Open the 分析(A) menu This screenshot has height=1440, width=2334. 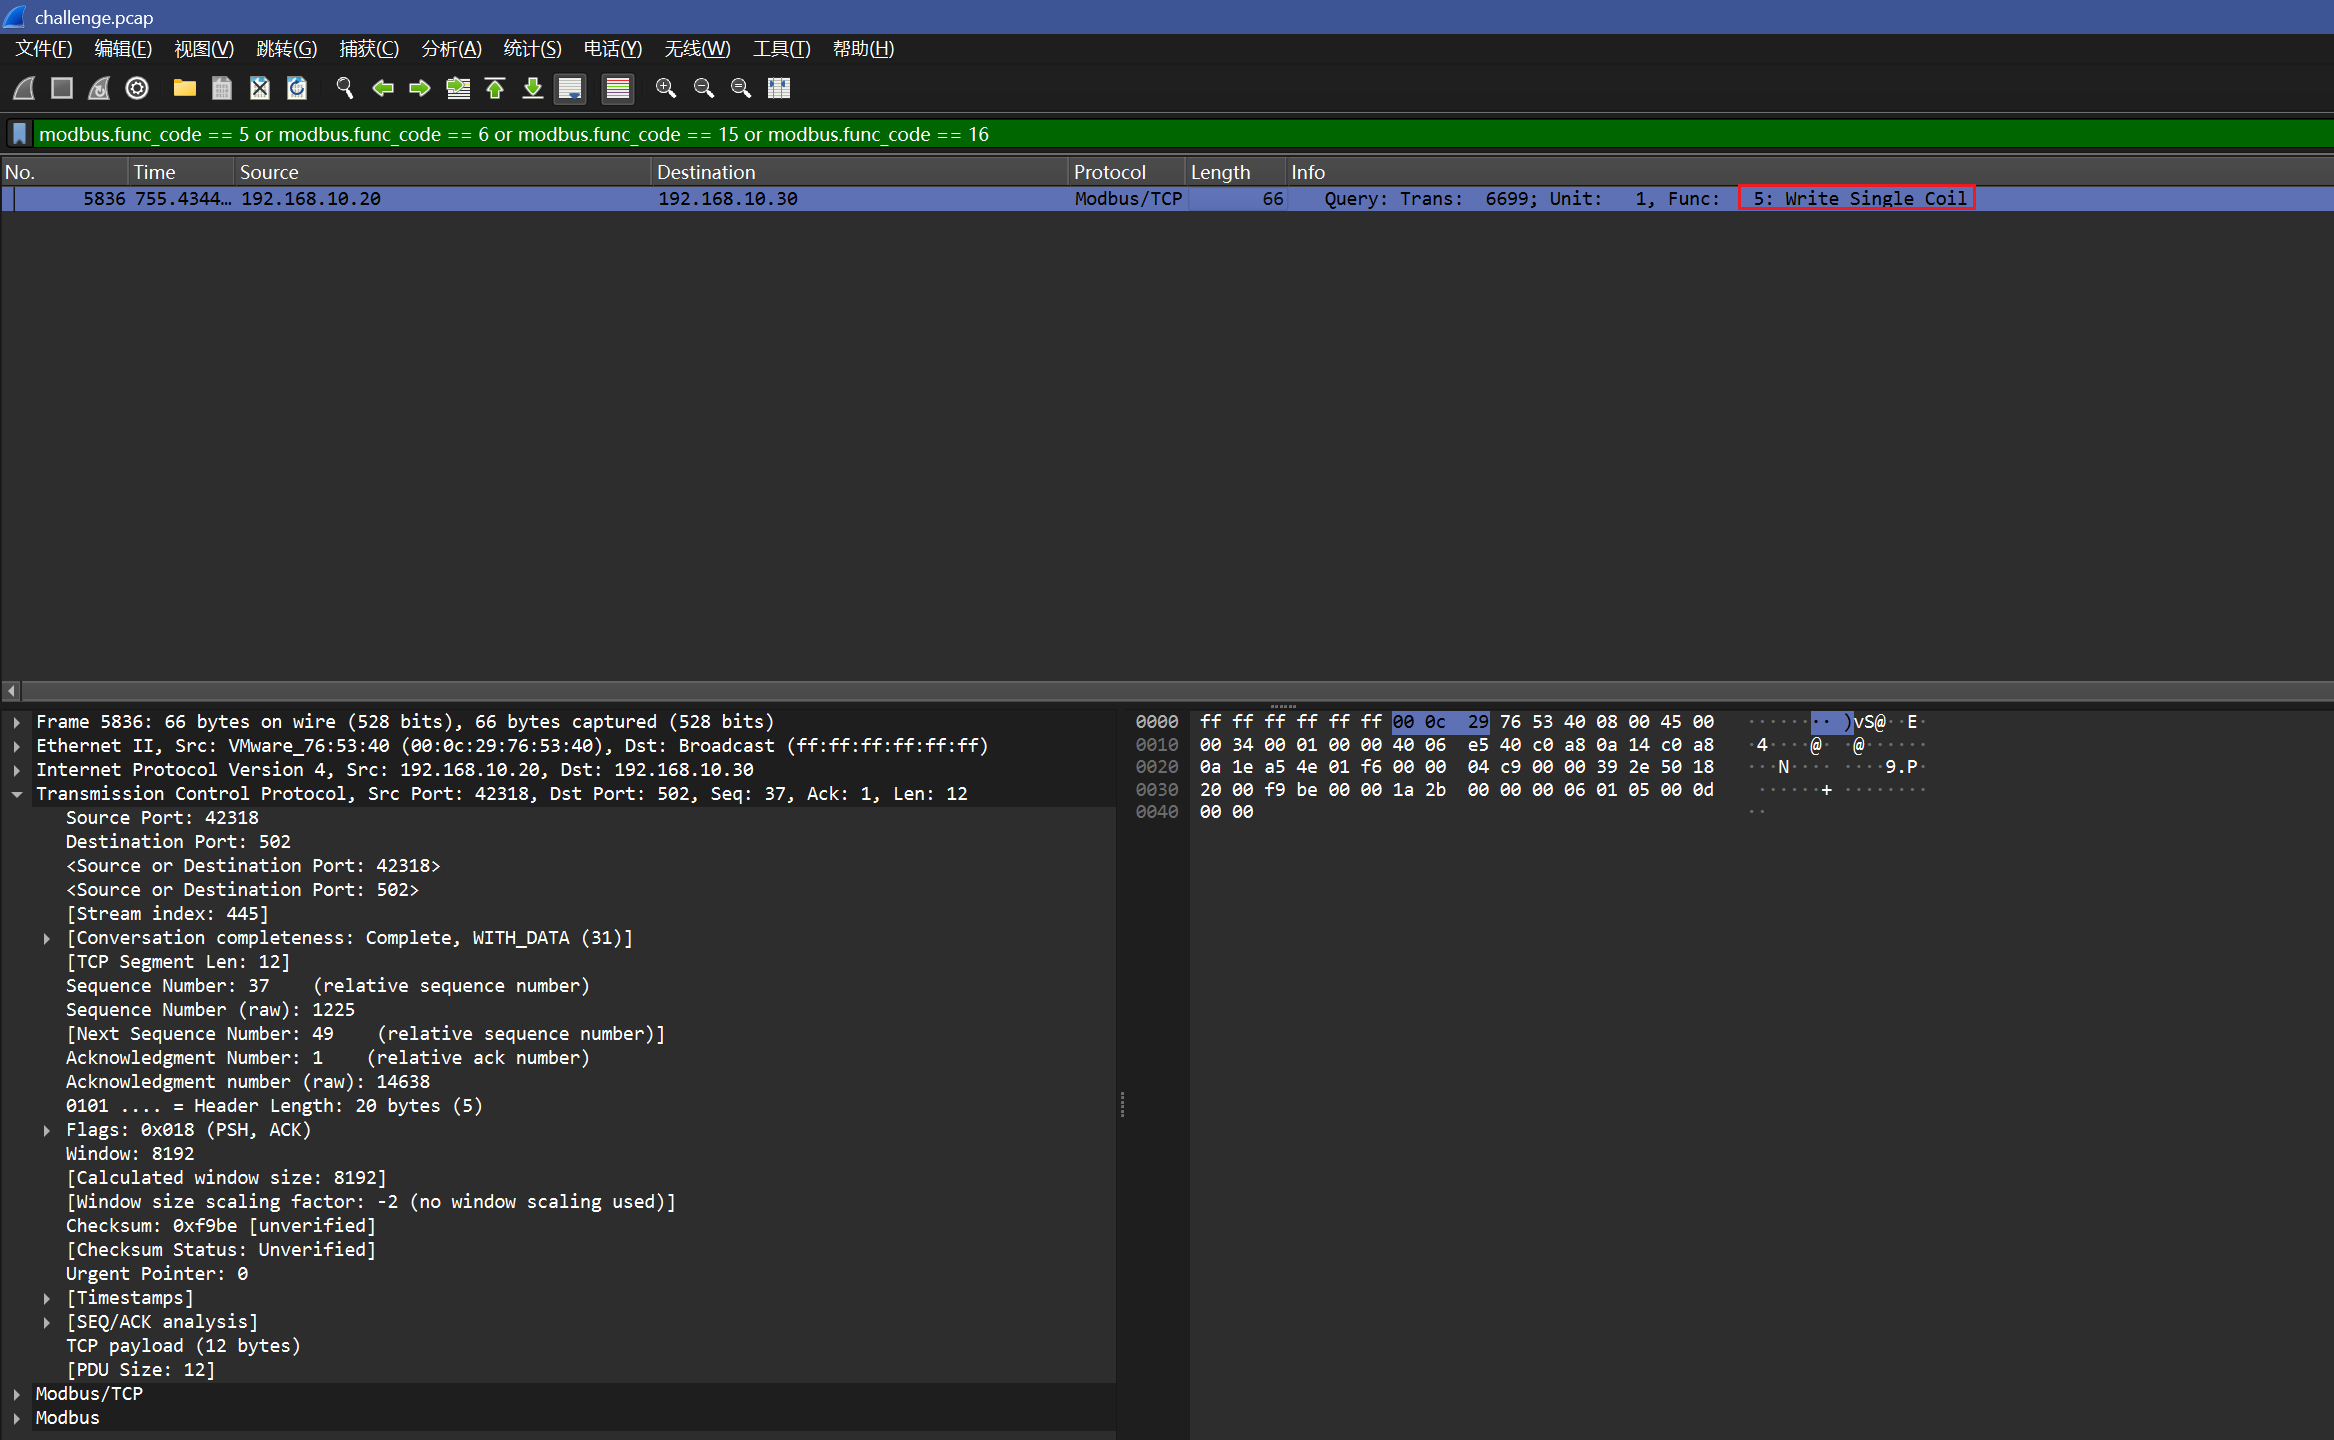coord(451,49)
